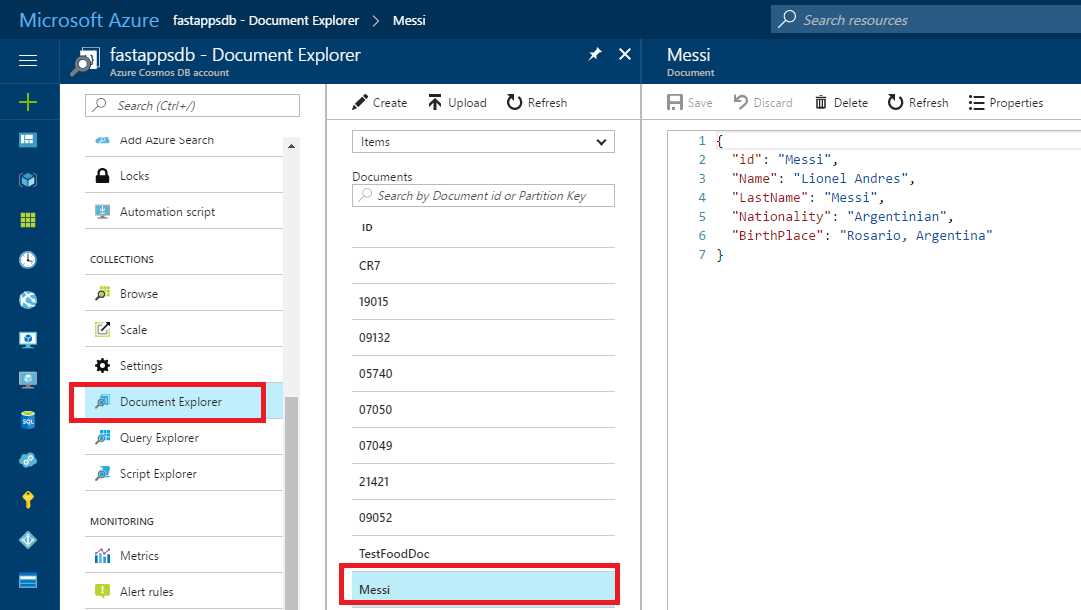Open the SQL databases icon in rail
This screenshot has width=1081, height=610.
coord(28,420)
